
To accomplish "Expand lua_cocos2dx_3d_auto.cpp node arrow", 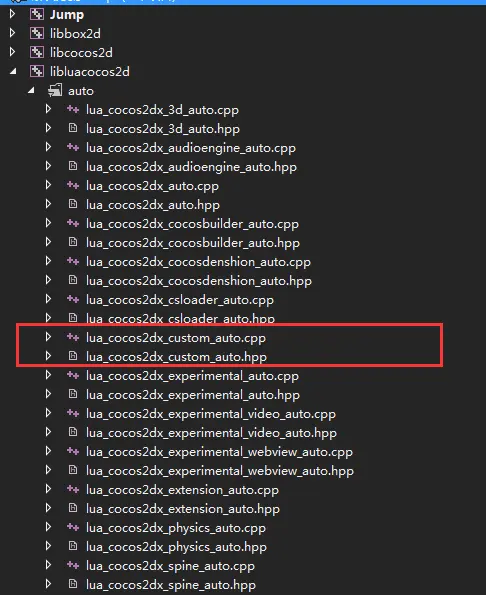I will (x=48, y=109).
